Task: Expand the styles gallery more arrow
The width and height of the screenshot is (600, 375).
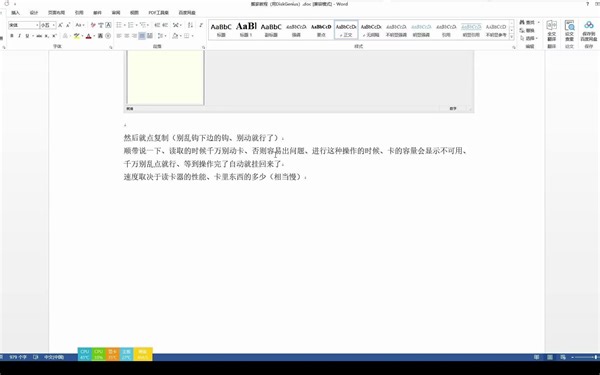Action: [x=512, y=37]
